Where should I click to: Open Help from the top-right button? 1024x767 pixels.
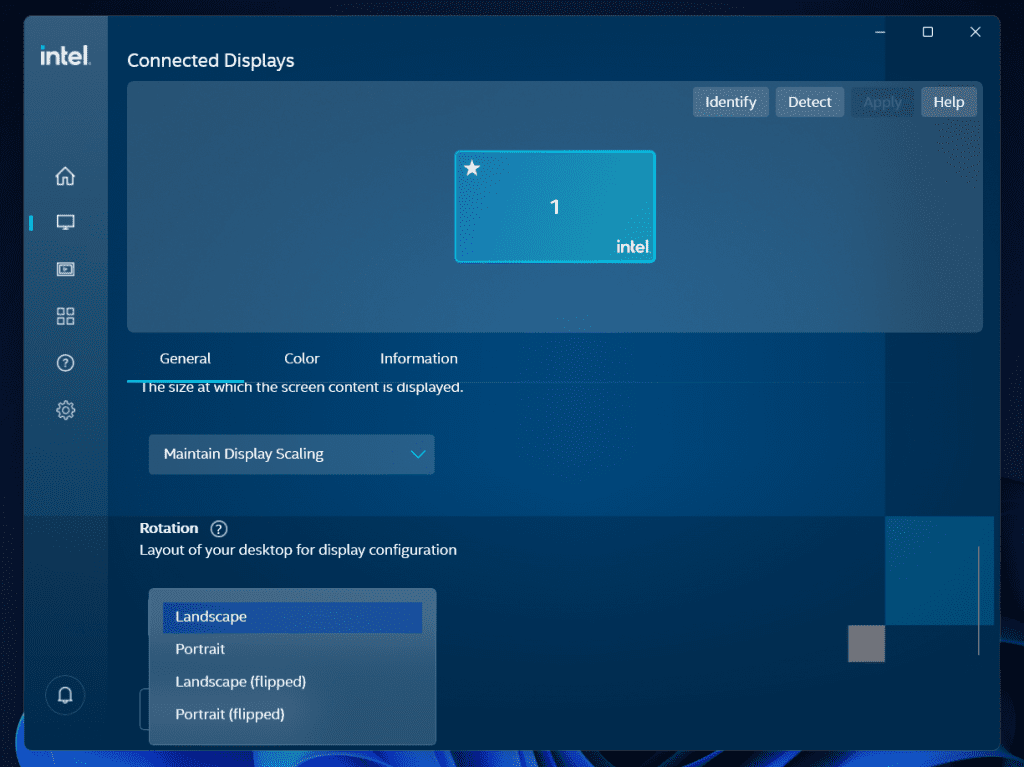[948, 101]
